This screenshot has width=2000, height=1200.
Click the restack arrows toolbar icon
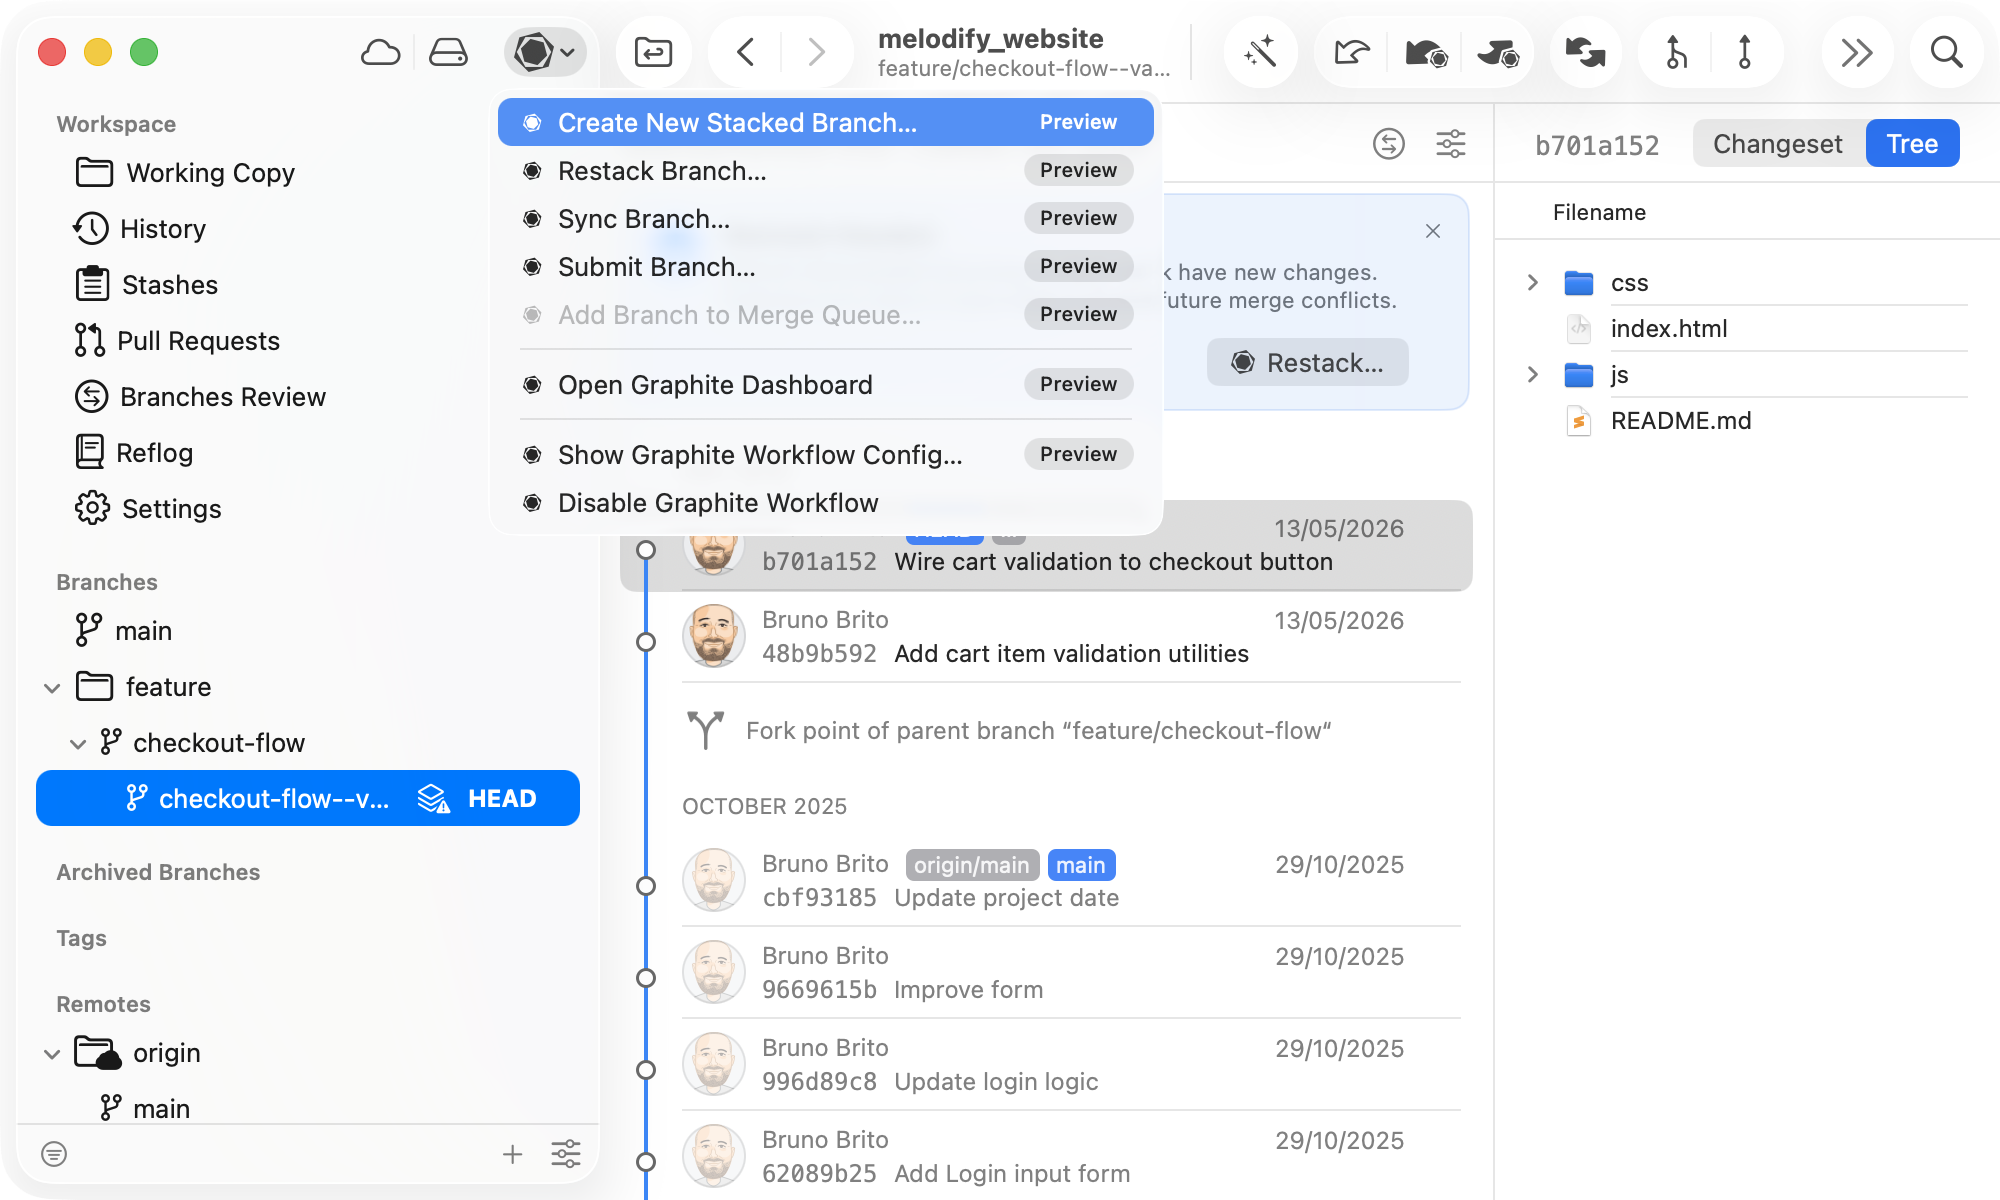(1585, 52)
